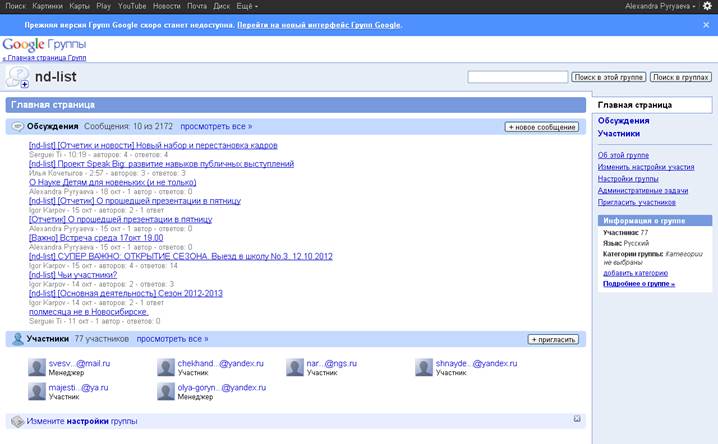The width and height of the screenshot is (718, 444).
Task: Expand the Ещё menu
Action: pyautogui.click(x=247, y=6)
